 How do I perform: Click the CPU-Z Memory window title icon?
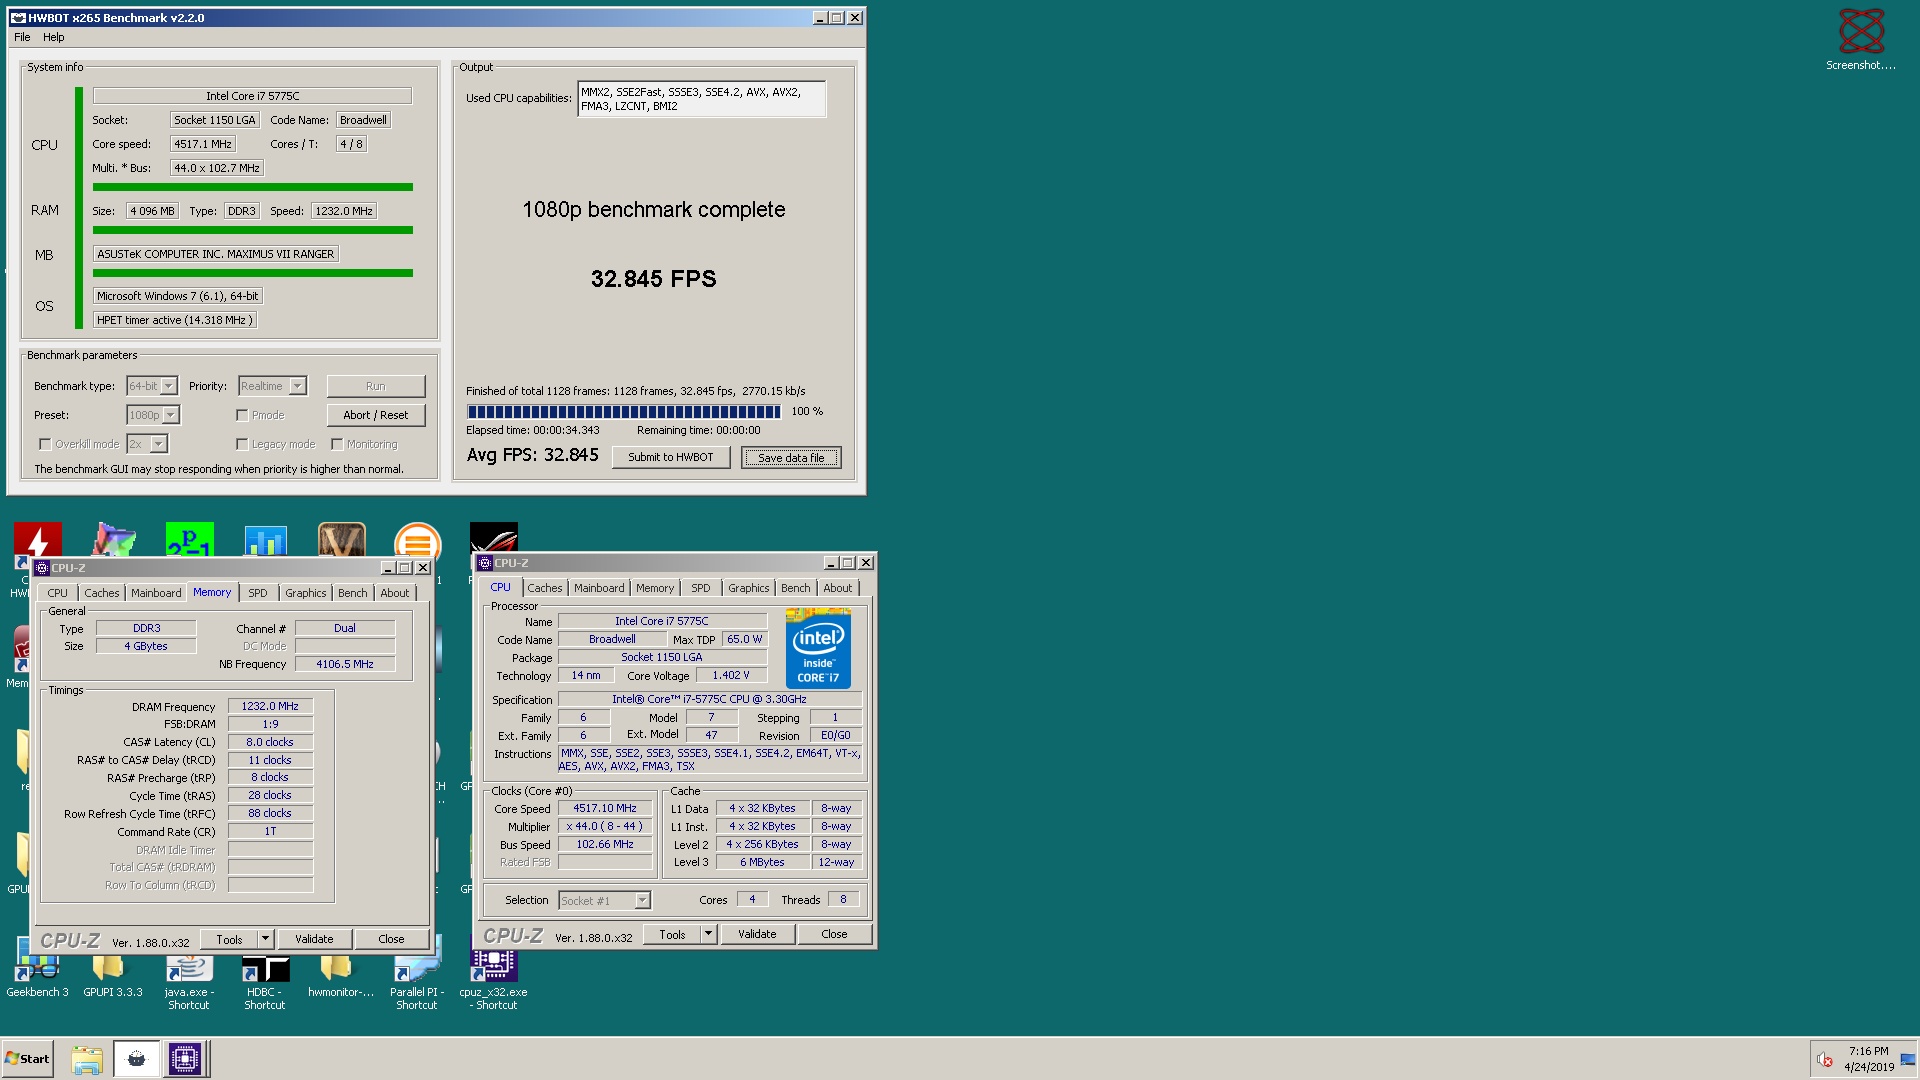pos(42,568)
